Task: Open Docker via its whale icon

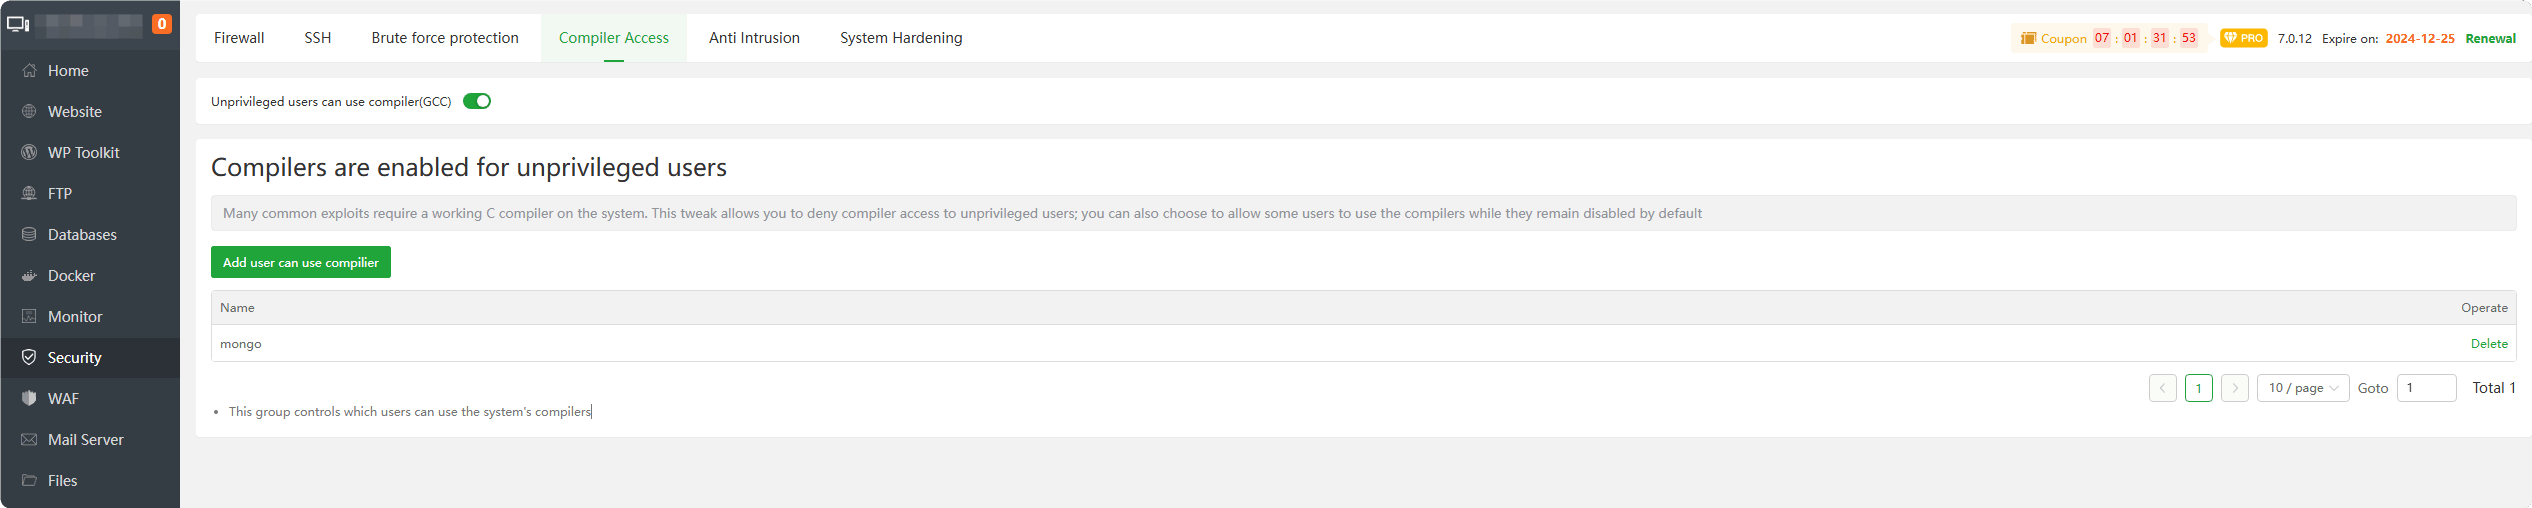Action: click(x=29, y=276)
